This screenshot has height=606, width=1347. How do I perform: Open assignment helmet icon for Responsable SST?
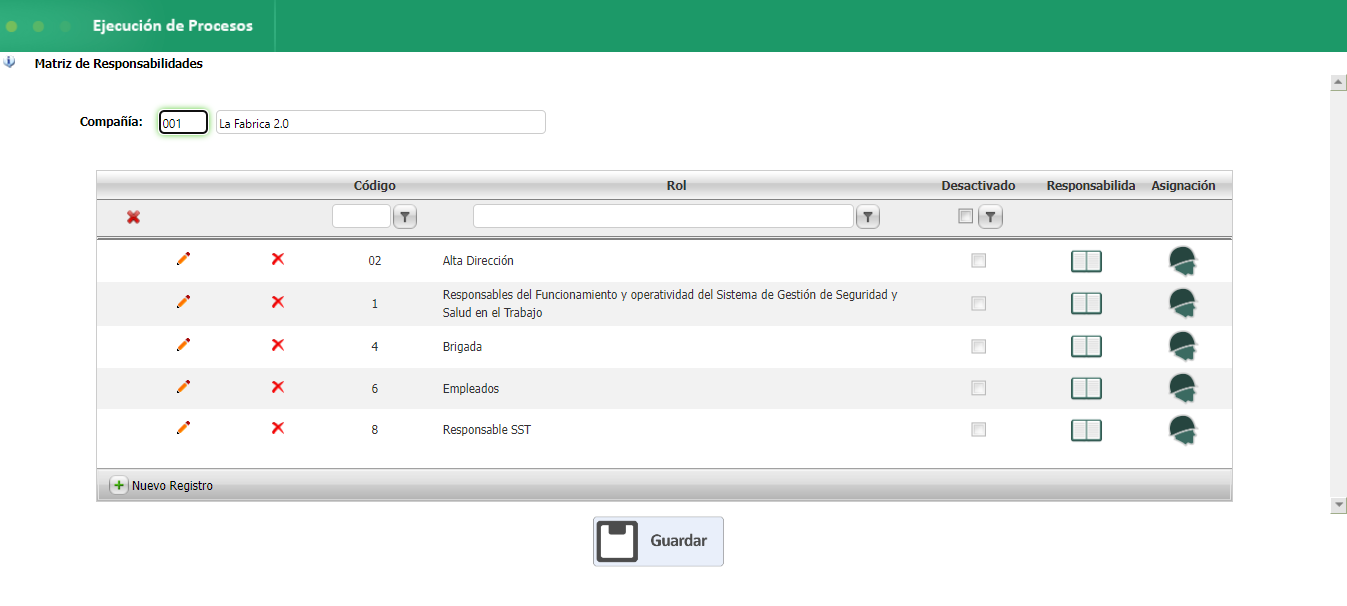(x=1183, y=431)
